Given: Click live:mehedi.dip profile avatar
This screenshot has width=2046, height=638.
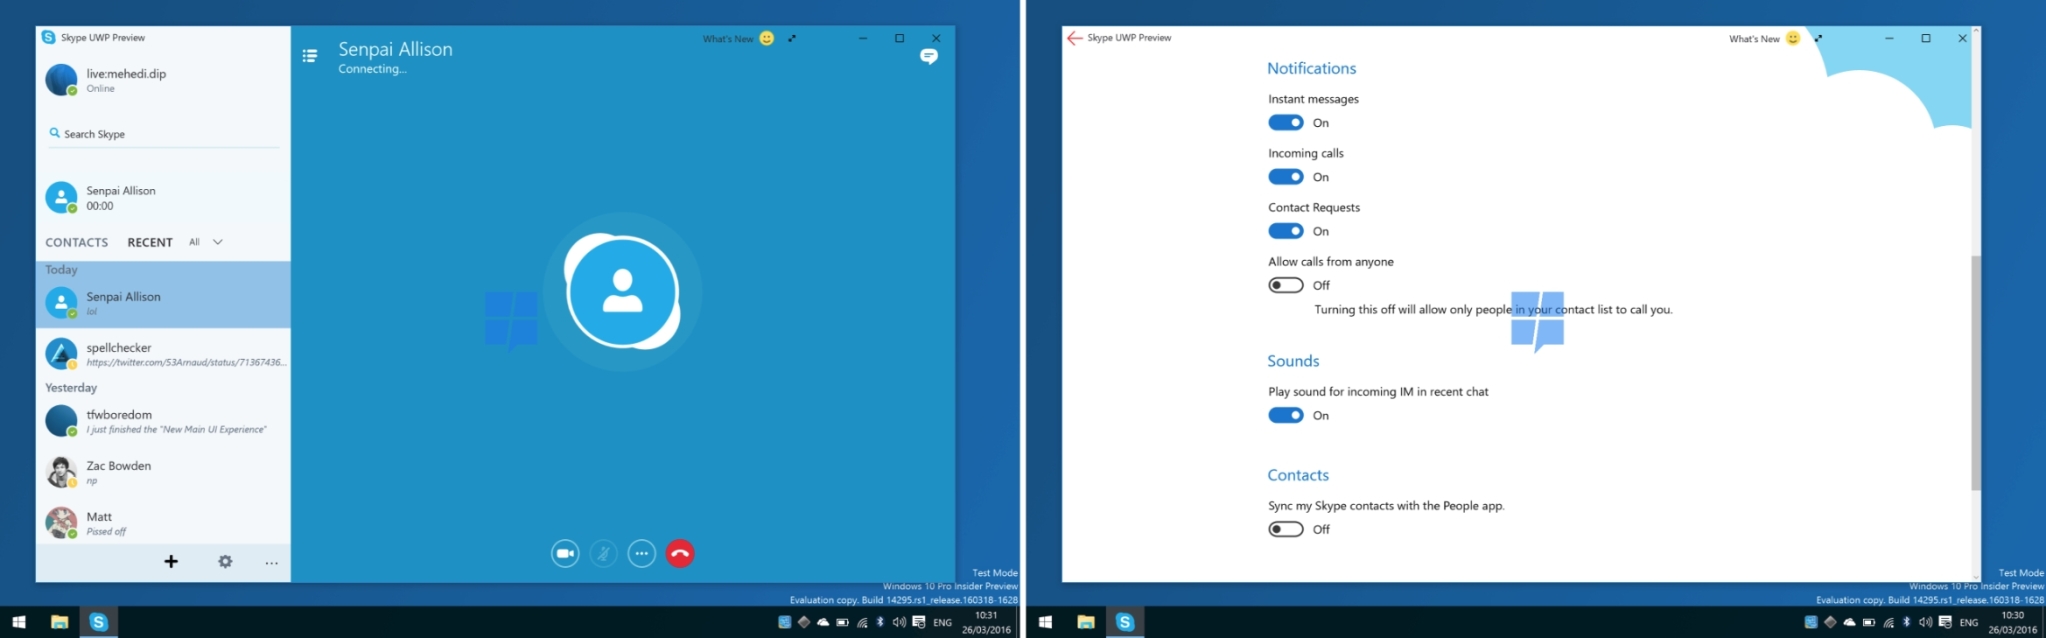Looking at the screenshot, I should coord(61,80).
